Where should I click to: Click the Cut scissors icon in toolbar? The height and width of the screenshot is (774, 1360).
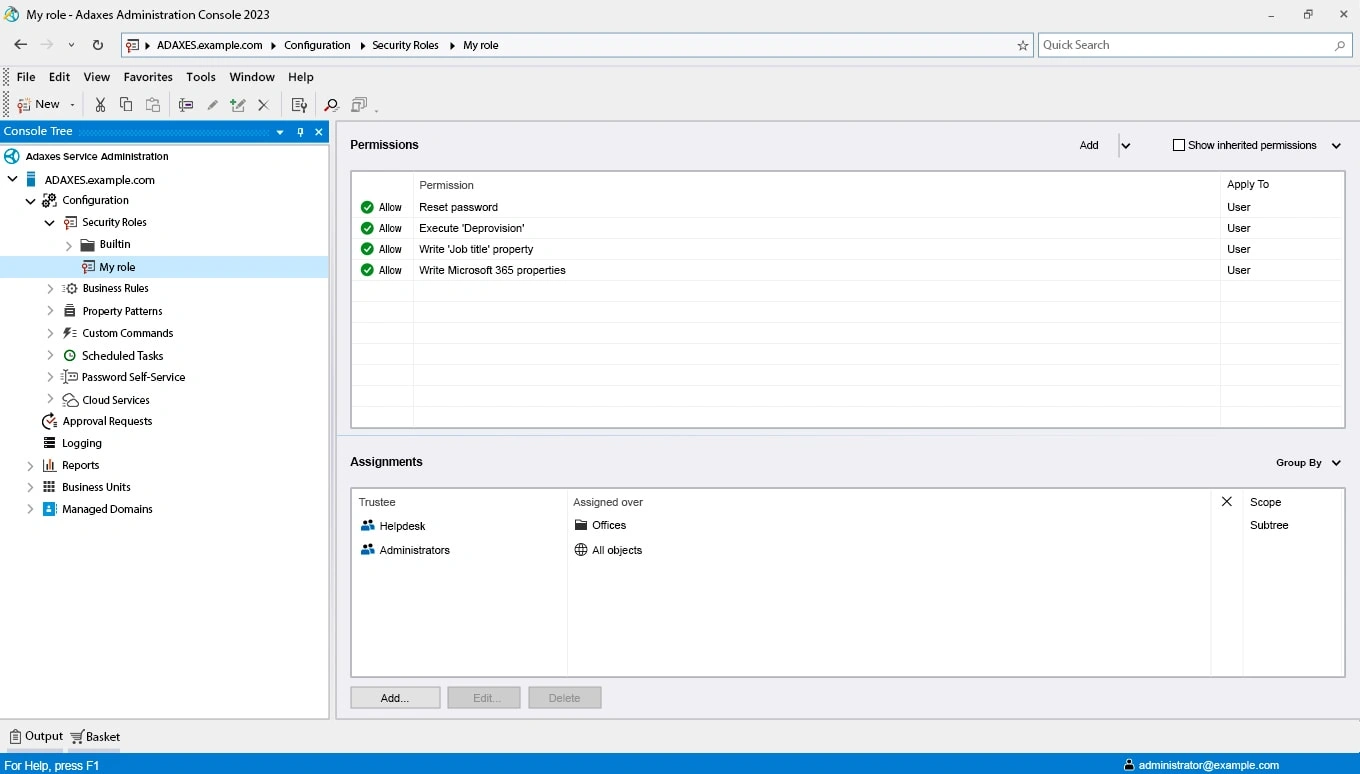(100, 105)
